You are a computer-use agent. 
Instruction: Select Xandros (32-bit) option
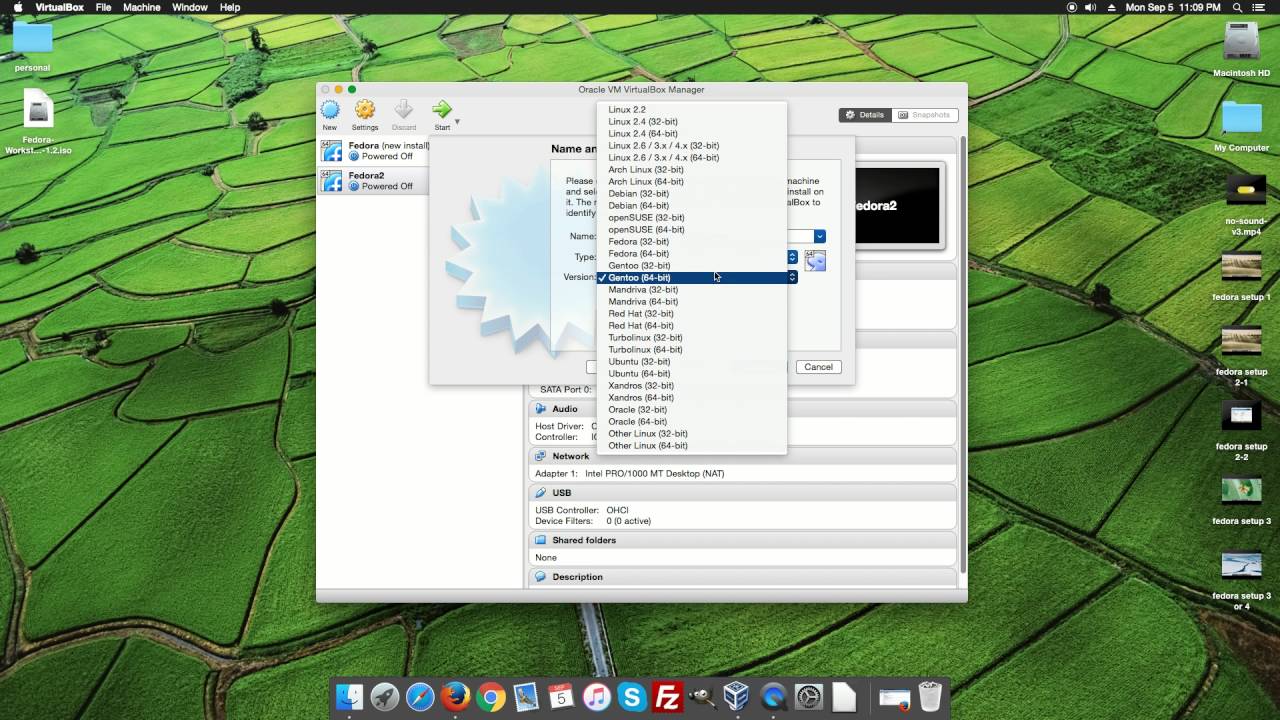click(x=691, y=385)
